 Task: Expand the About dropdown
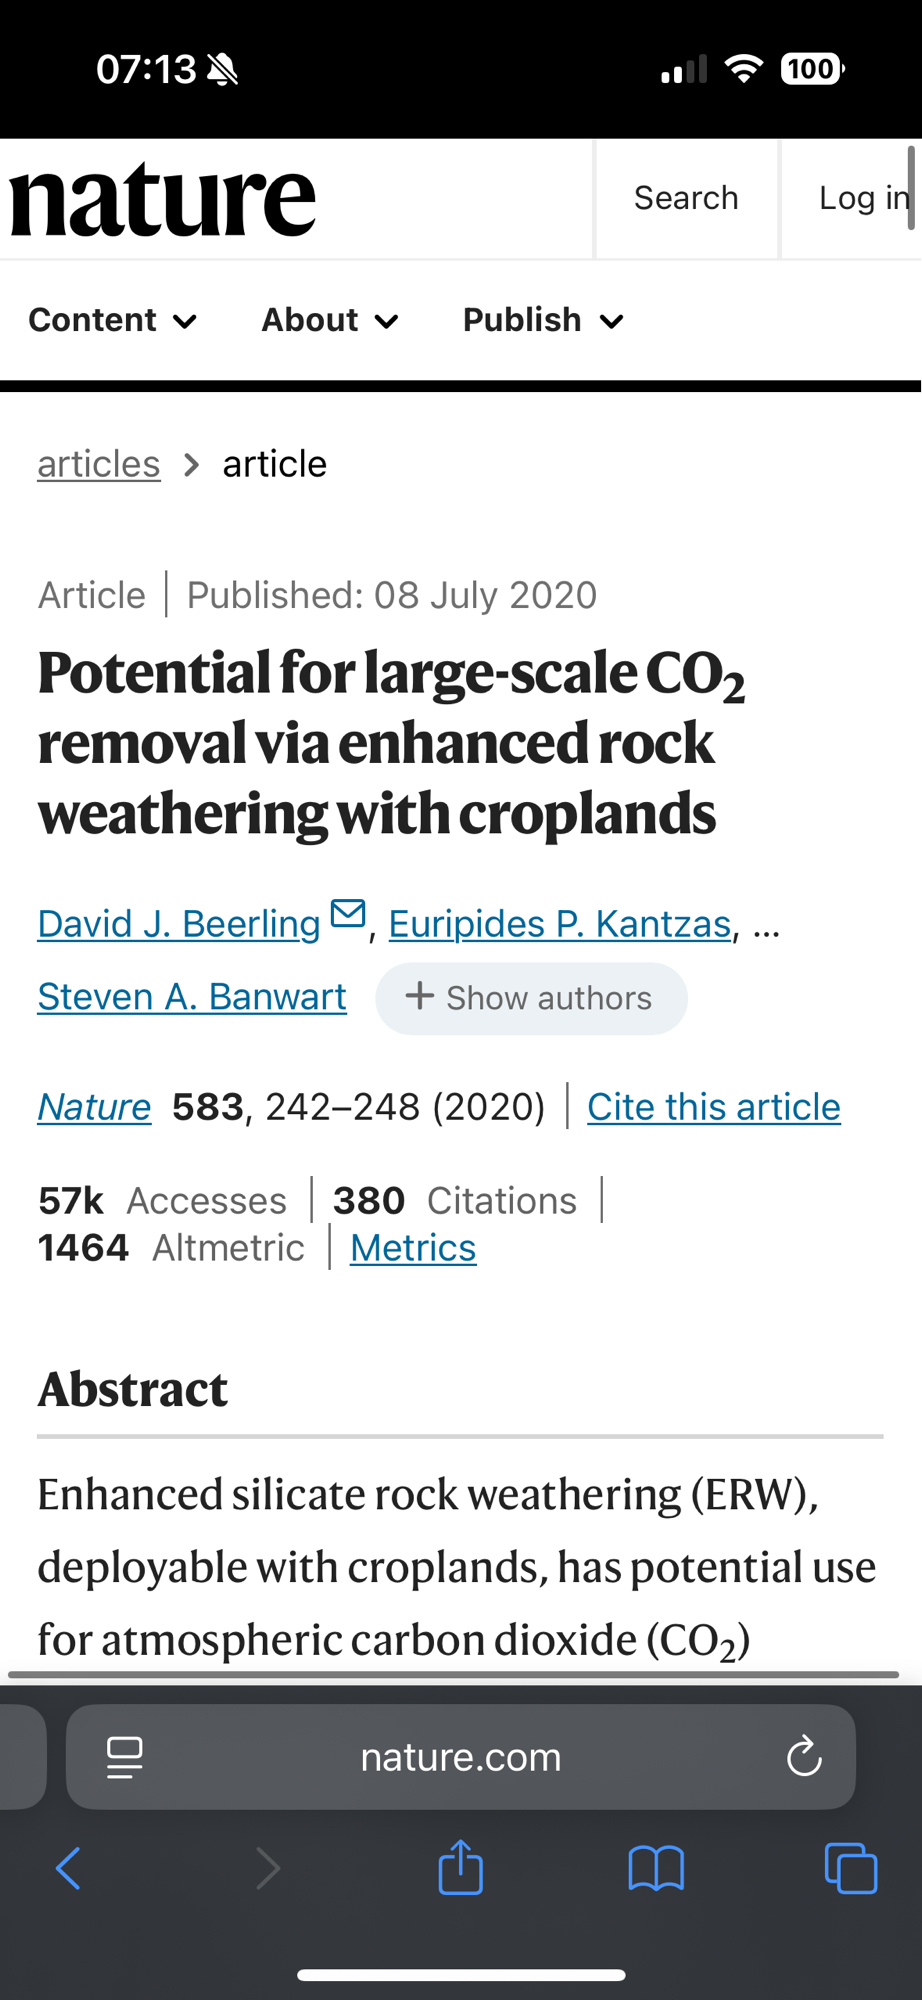point(330,320)
